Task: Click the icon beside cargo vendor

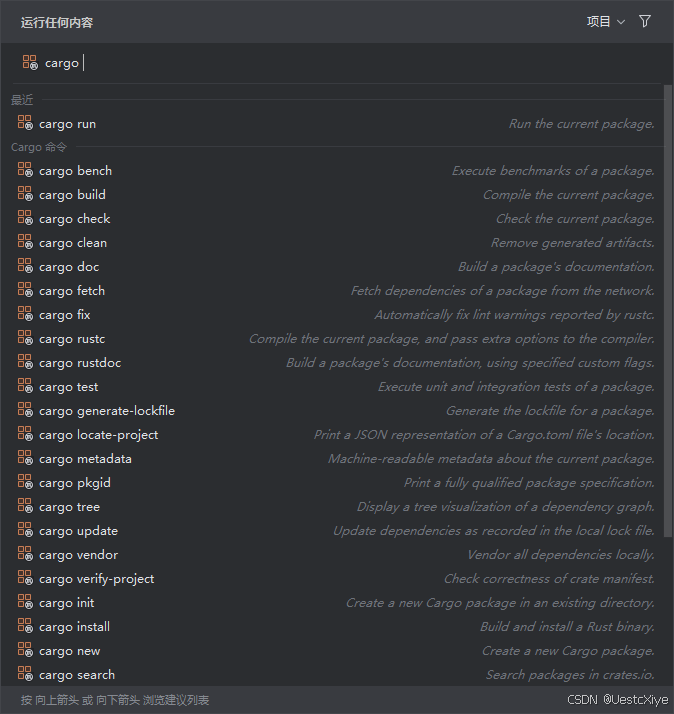Action: (x=25, y=554)
